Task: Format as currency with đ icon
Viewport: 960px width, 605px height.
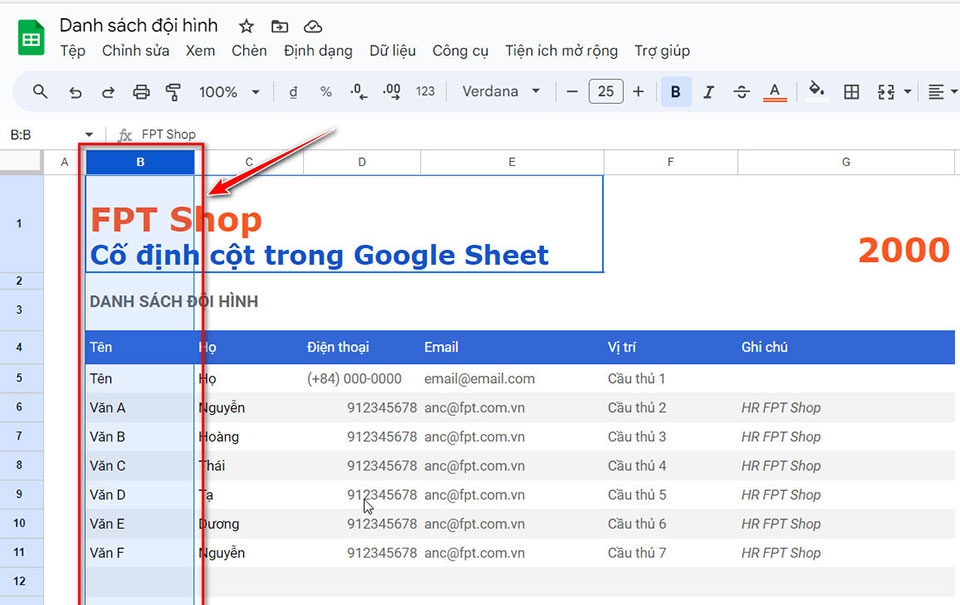Action: (x=293, y=92)
